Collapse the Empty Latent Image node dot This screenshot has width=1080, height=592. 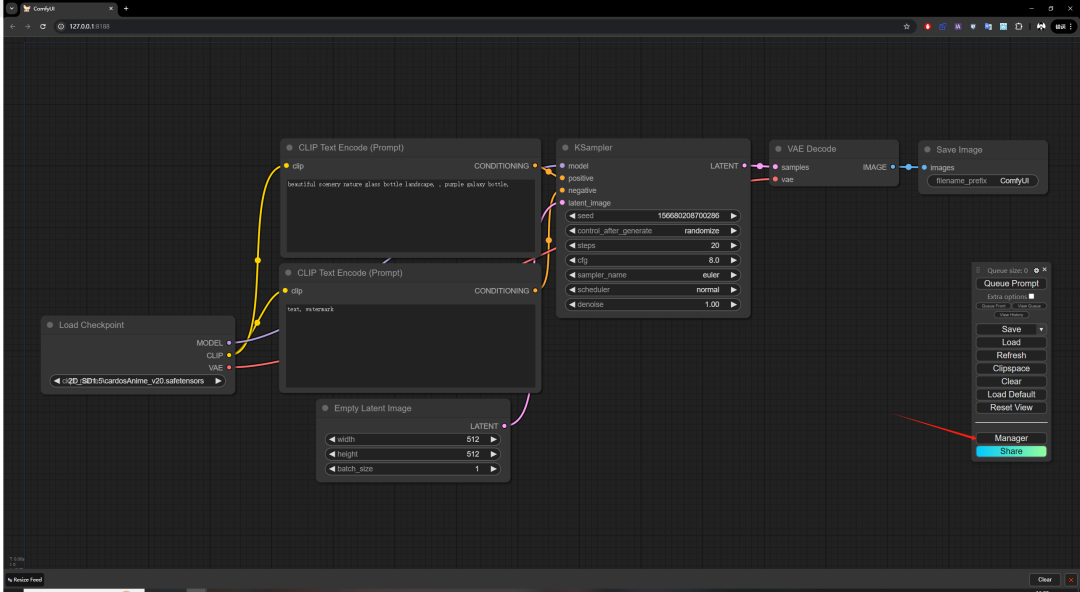pos(325,408)
